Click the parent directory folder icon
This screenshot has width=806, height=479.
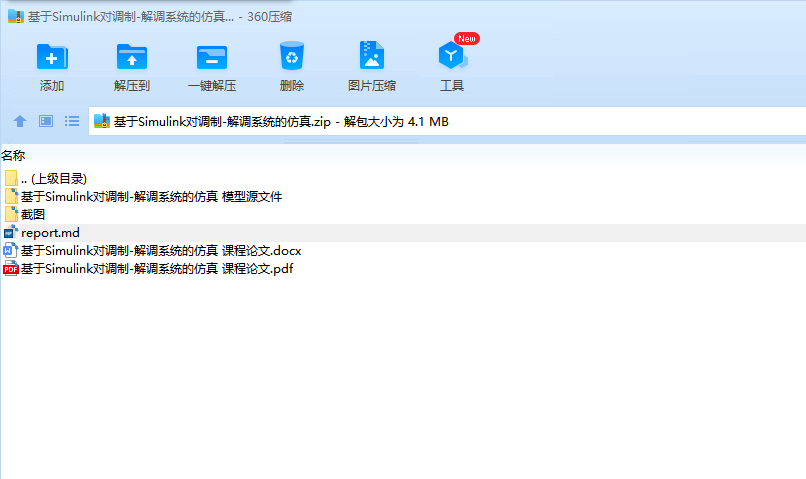tap(11, 178)
